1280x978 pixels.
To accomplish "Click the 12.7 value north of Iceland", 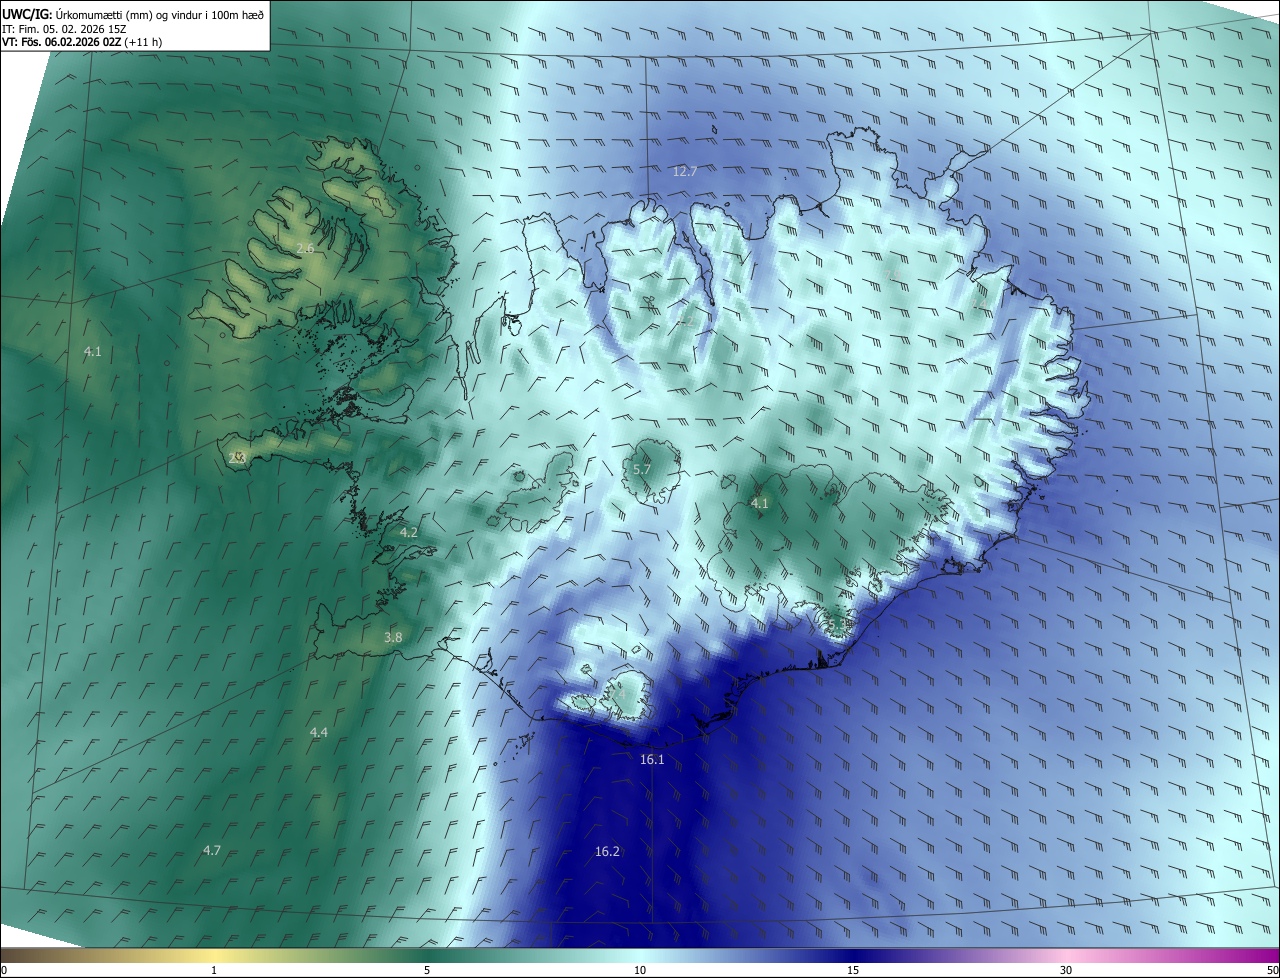I will point(684,171).
